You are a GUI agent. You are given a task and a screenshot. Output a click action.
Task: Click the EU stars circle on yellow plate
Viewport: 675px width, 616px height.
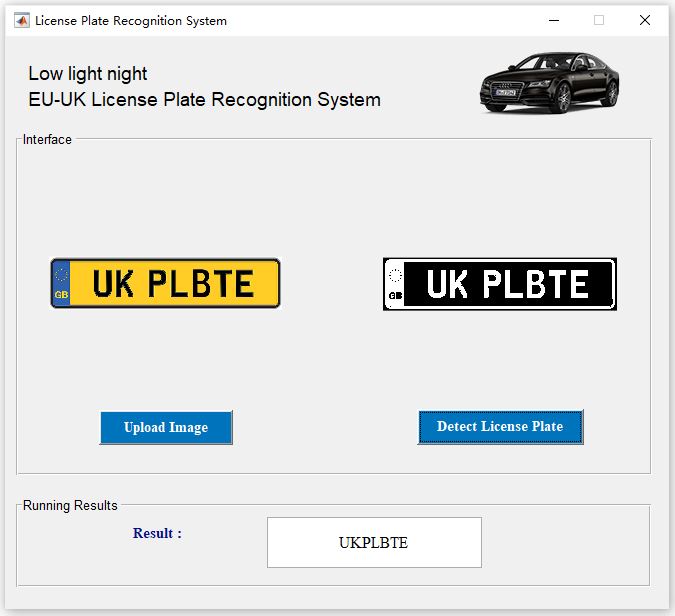pyautogui.click(x=61, y=275)
